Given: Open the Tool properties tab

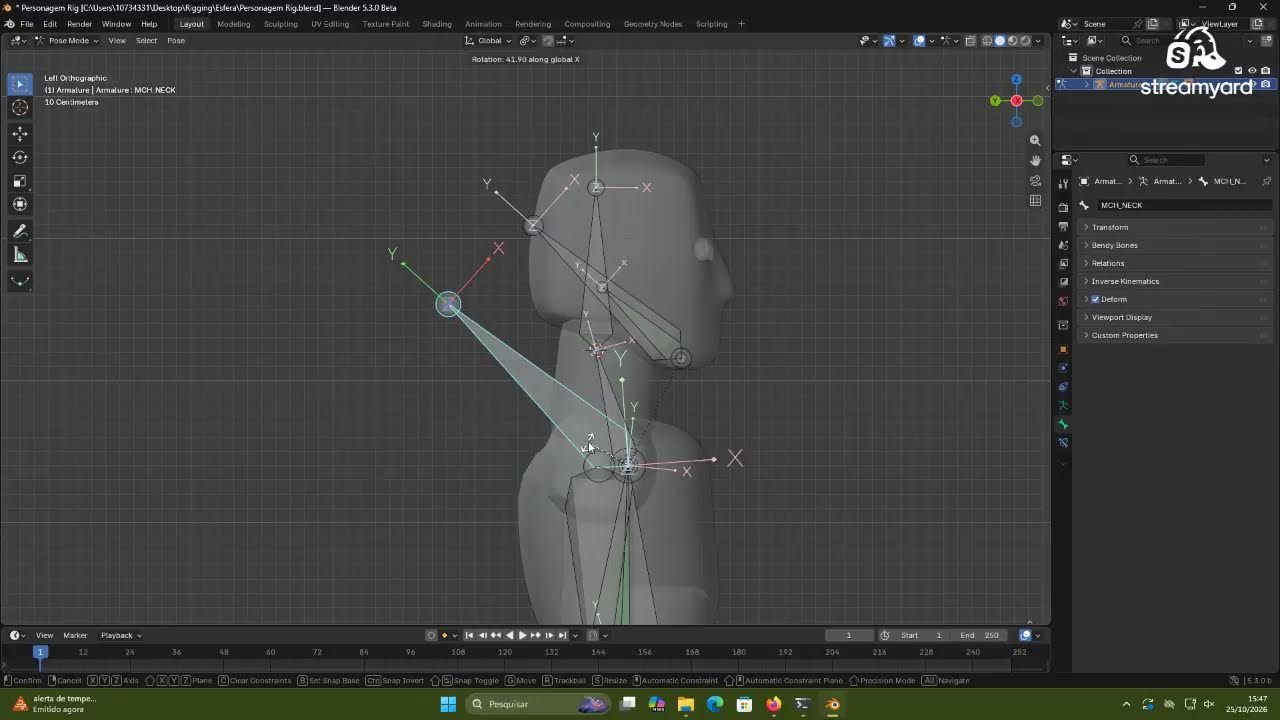Looking at the screenshot, I should click(1063, 183).
